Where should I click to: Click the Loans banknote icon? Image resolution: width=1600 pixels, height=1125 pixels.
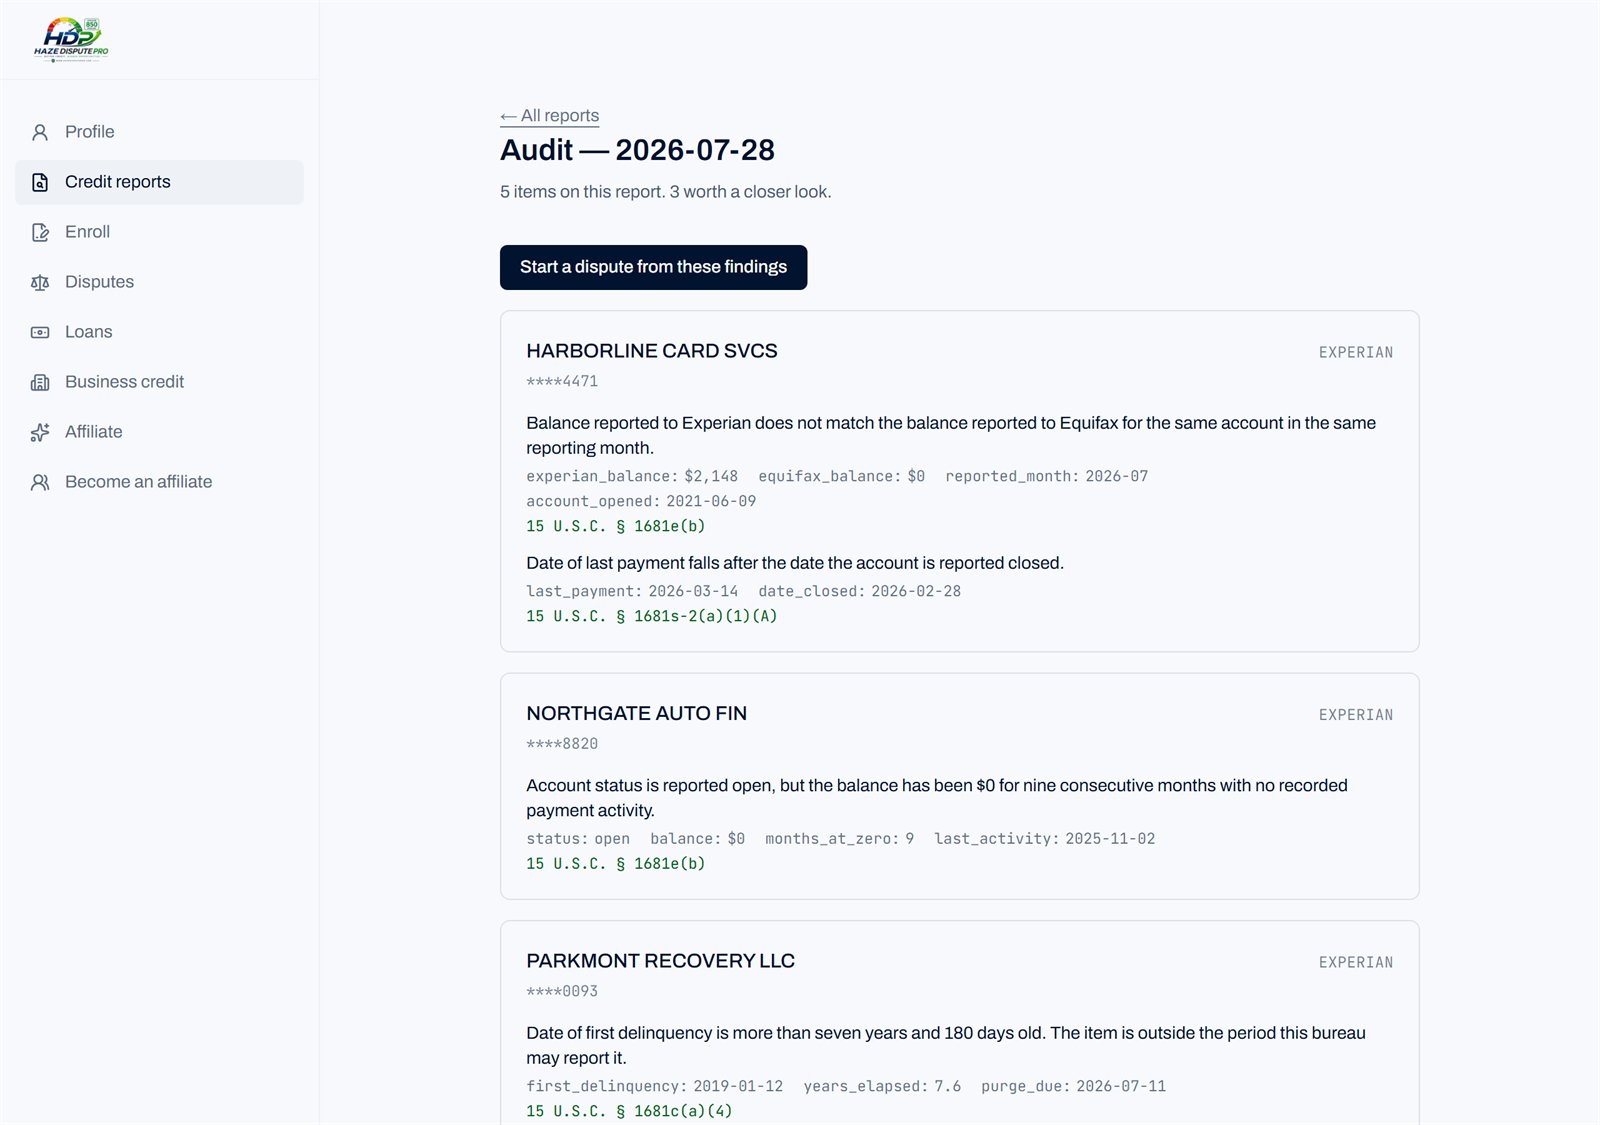pyautogui.click(x=40, y=332)
